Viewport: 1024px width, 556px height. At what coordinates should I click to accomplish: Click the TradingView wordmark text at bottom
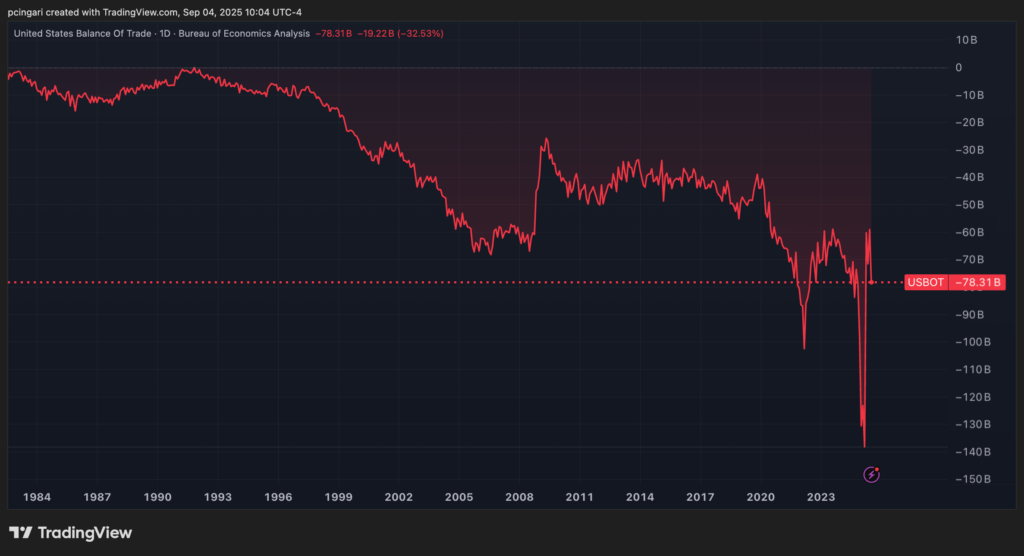pyautogui.click(x=86, y=533)
